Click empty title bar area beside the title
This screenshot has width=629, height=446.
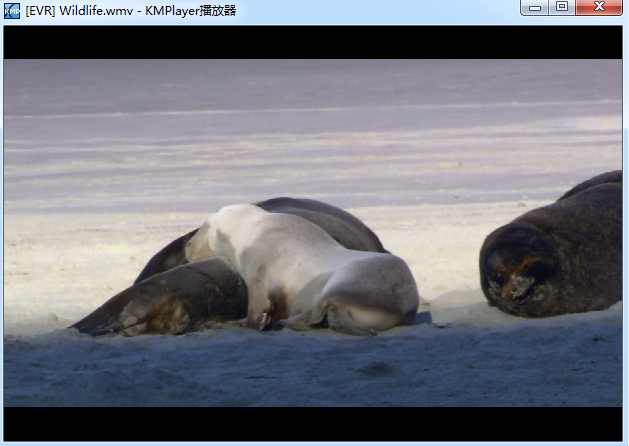click(400, 11)
